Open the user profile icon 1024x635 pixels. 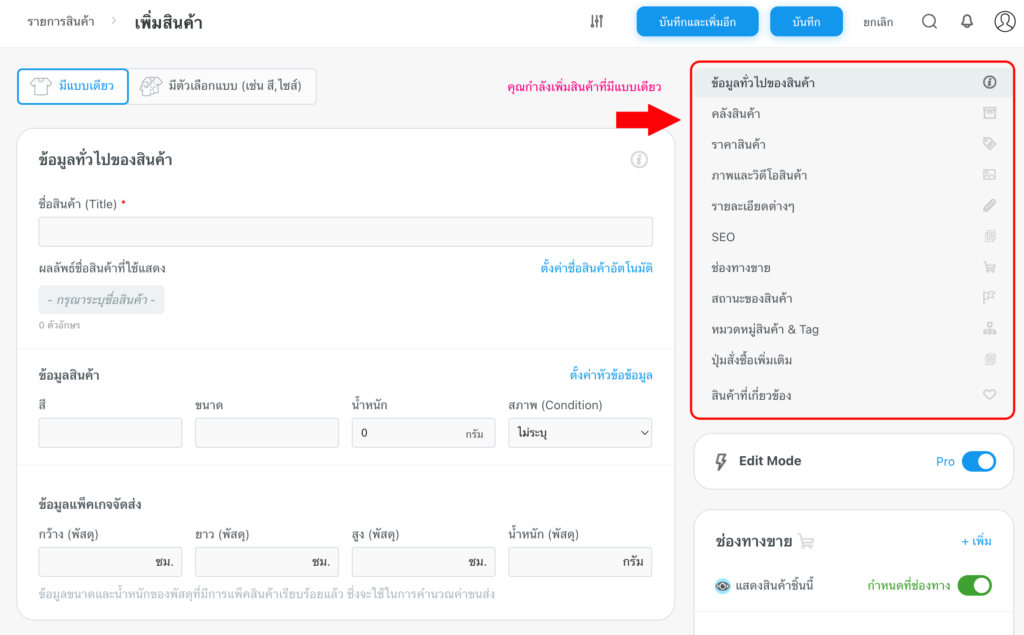pos(1005,21)
